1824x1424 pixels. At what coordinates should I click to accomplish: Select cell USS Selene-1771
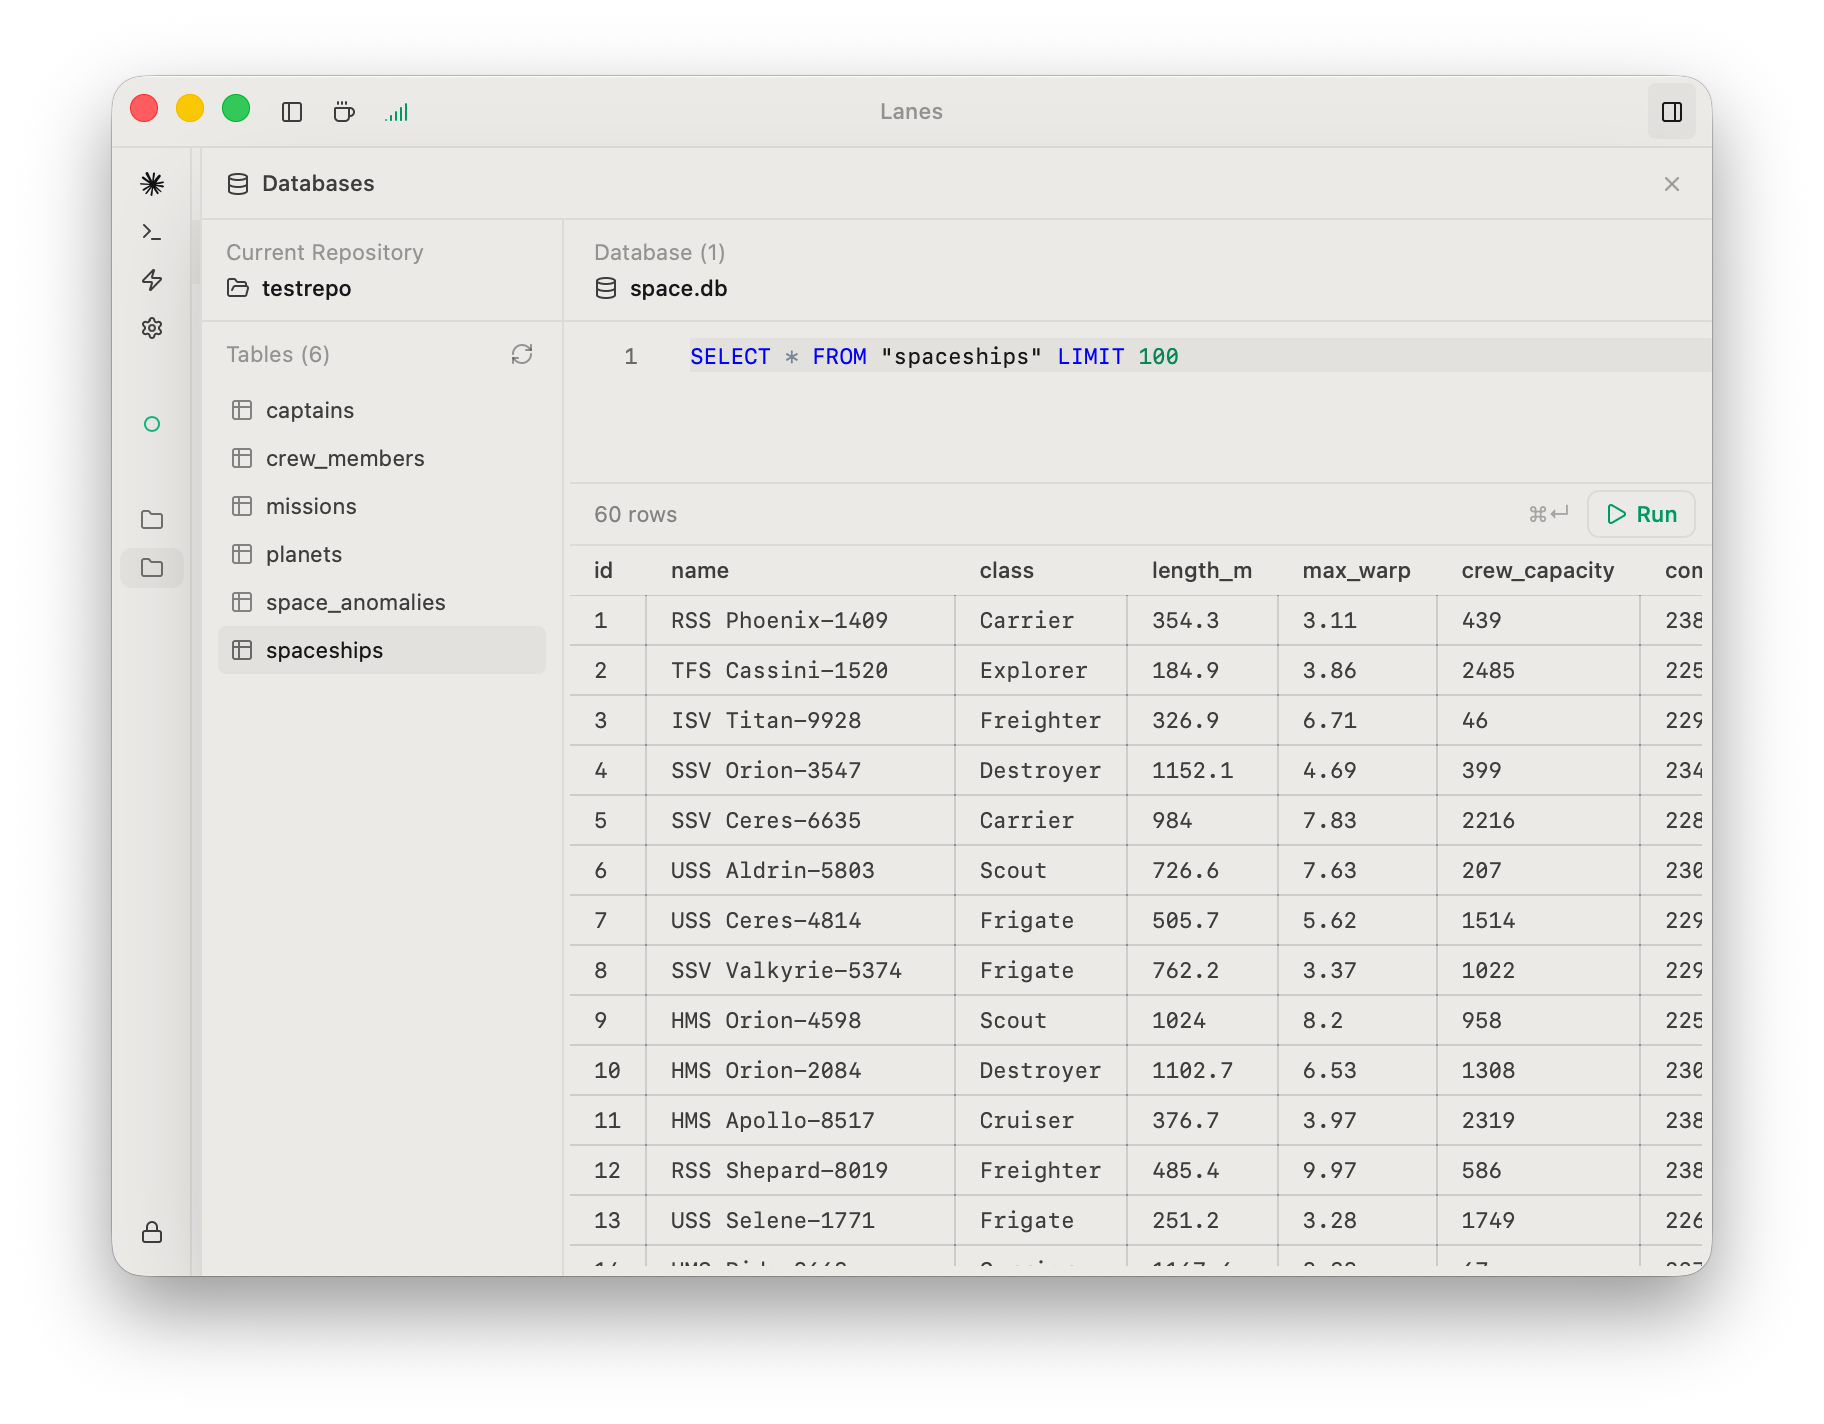(x=800, y=1220)
